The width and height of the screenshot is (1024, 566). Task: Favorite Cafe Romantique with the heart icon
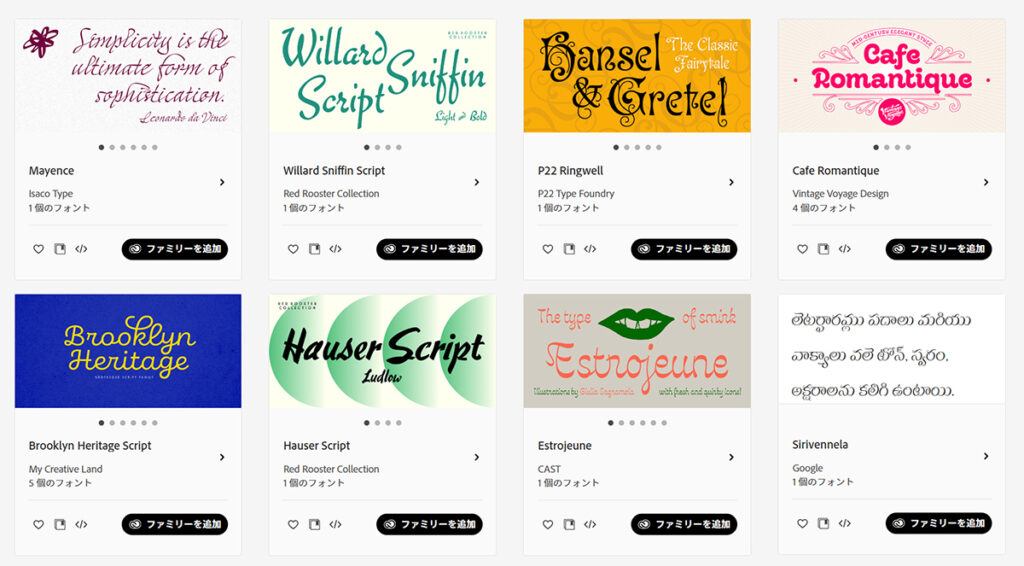coord(803,249)
